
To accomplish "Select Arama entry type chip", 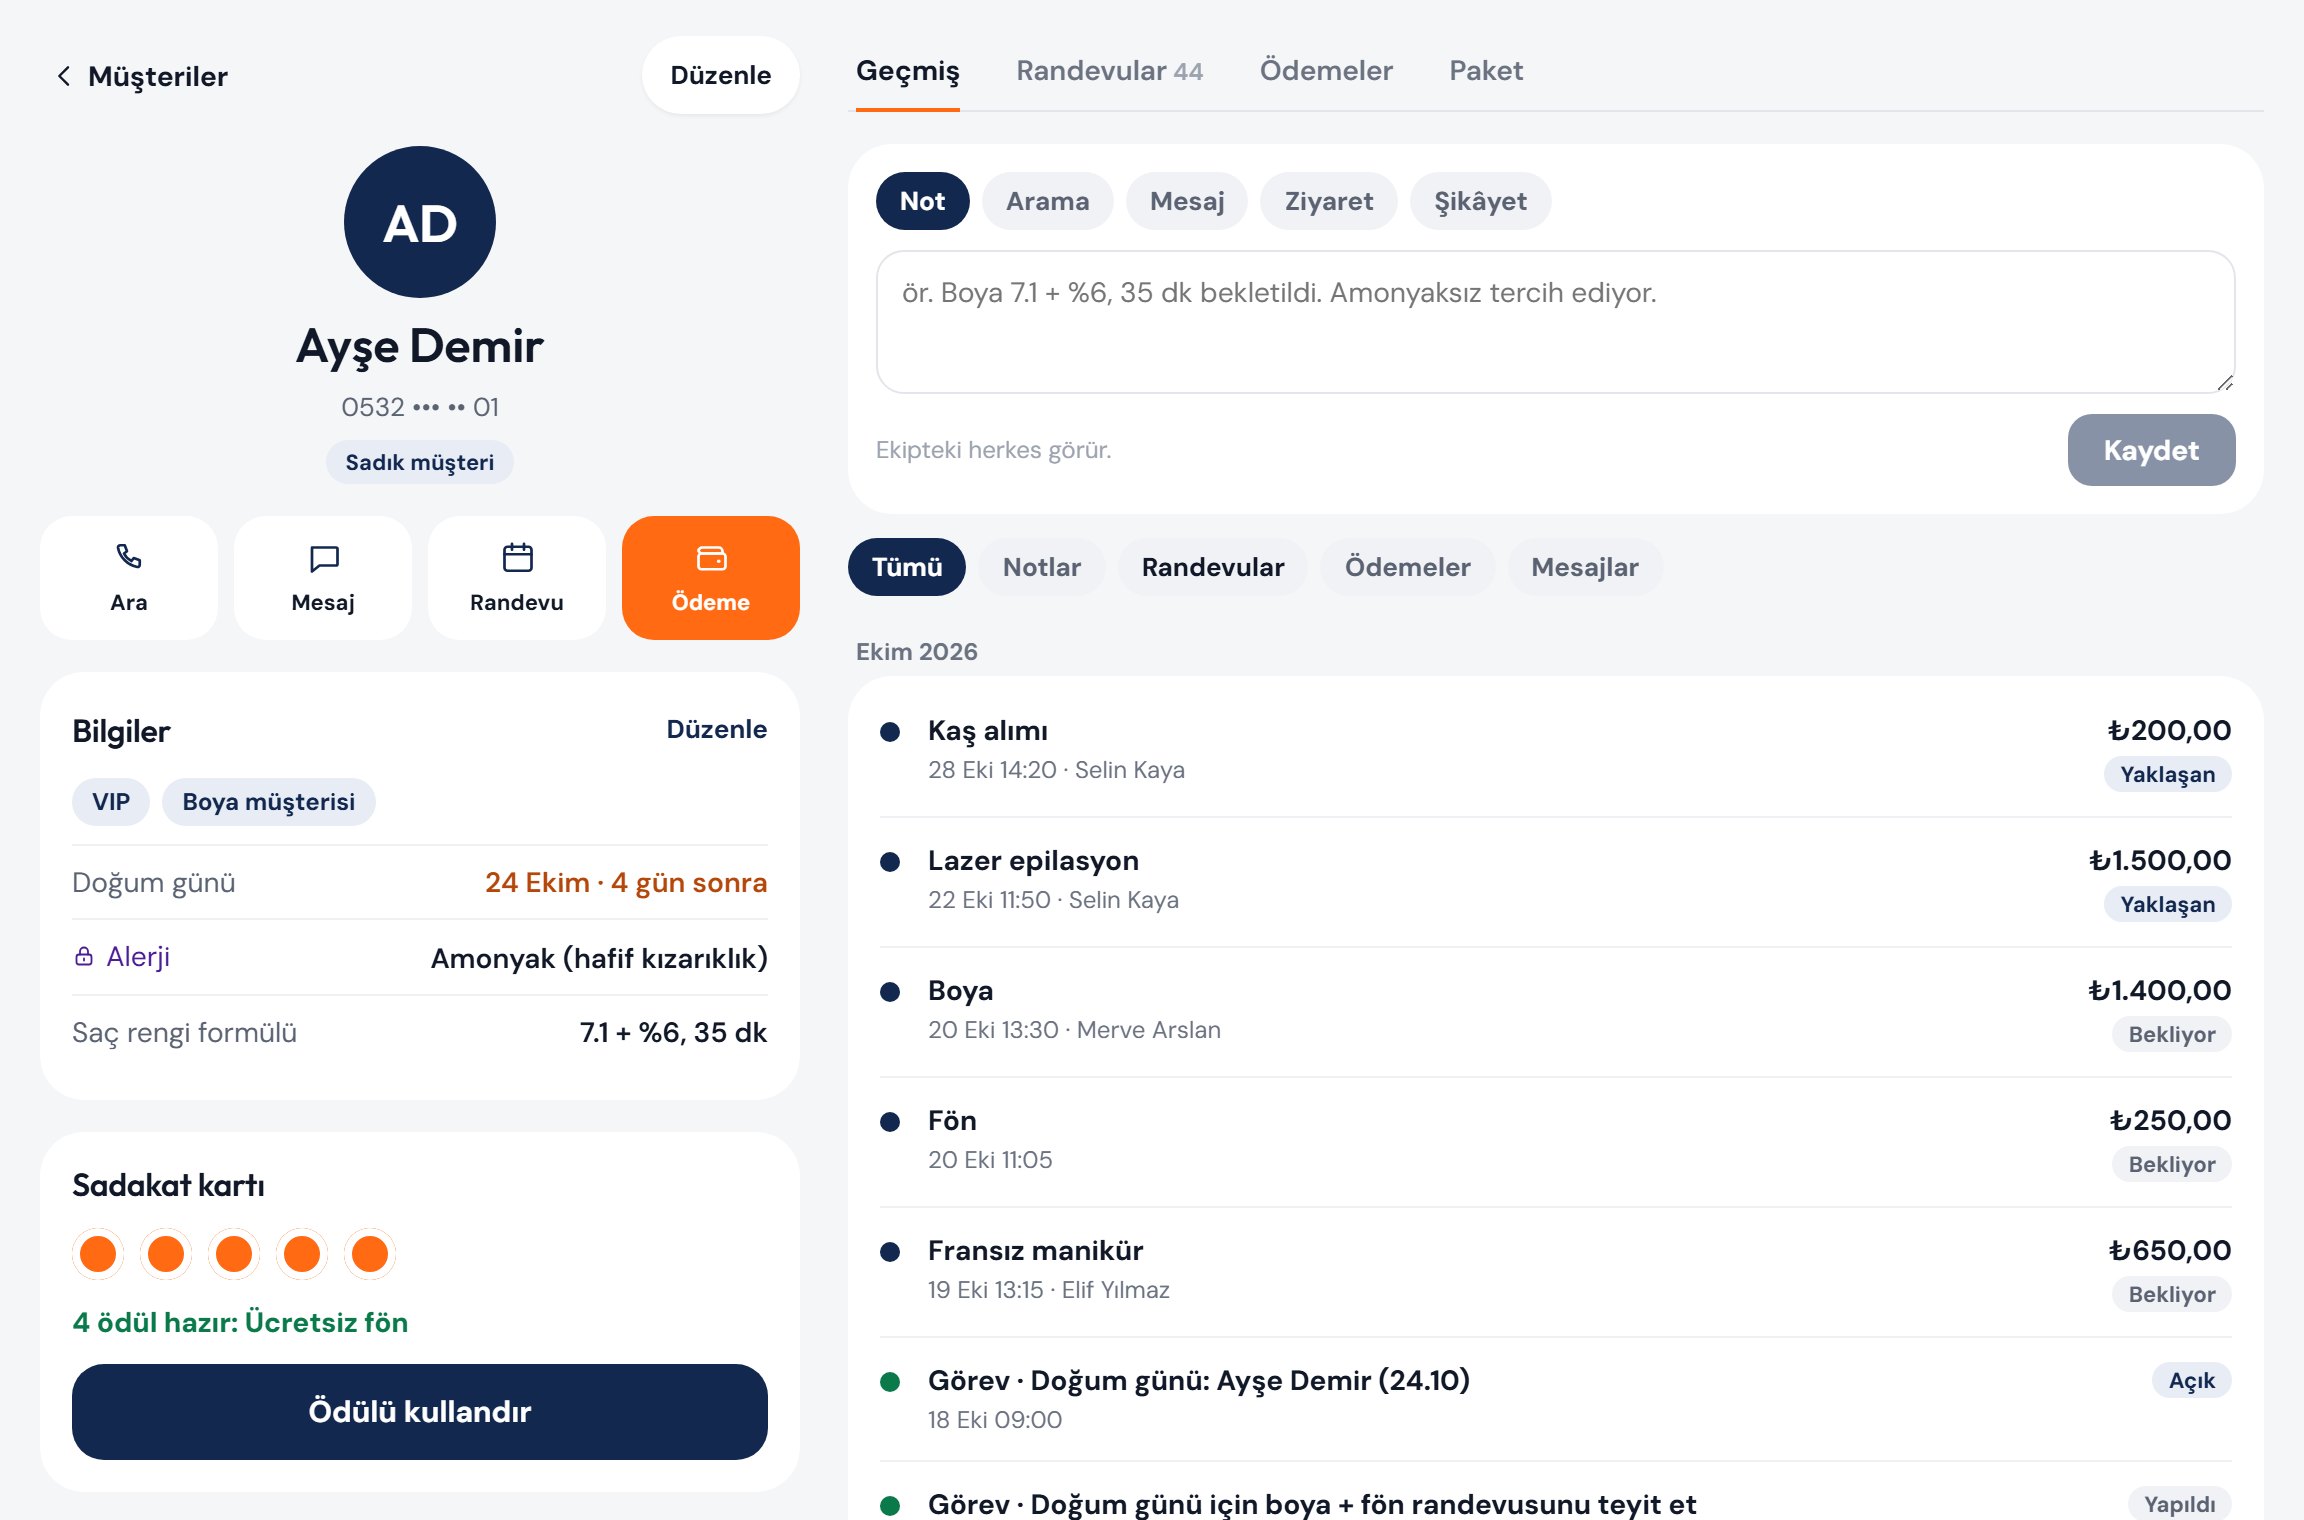I will (1047, 201).
